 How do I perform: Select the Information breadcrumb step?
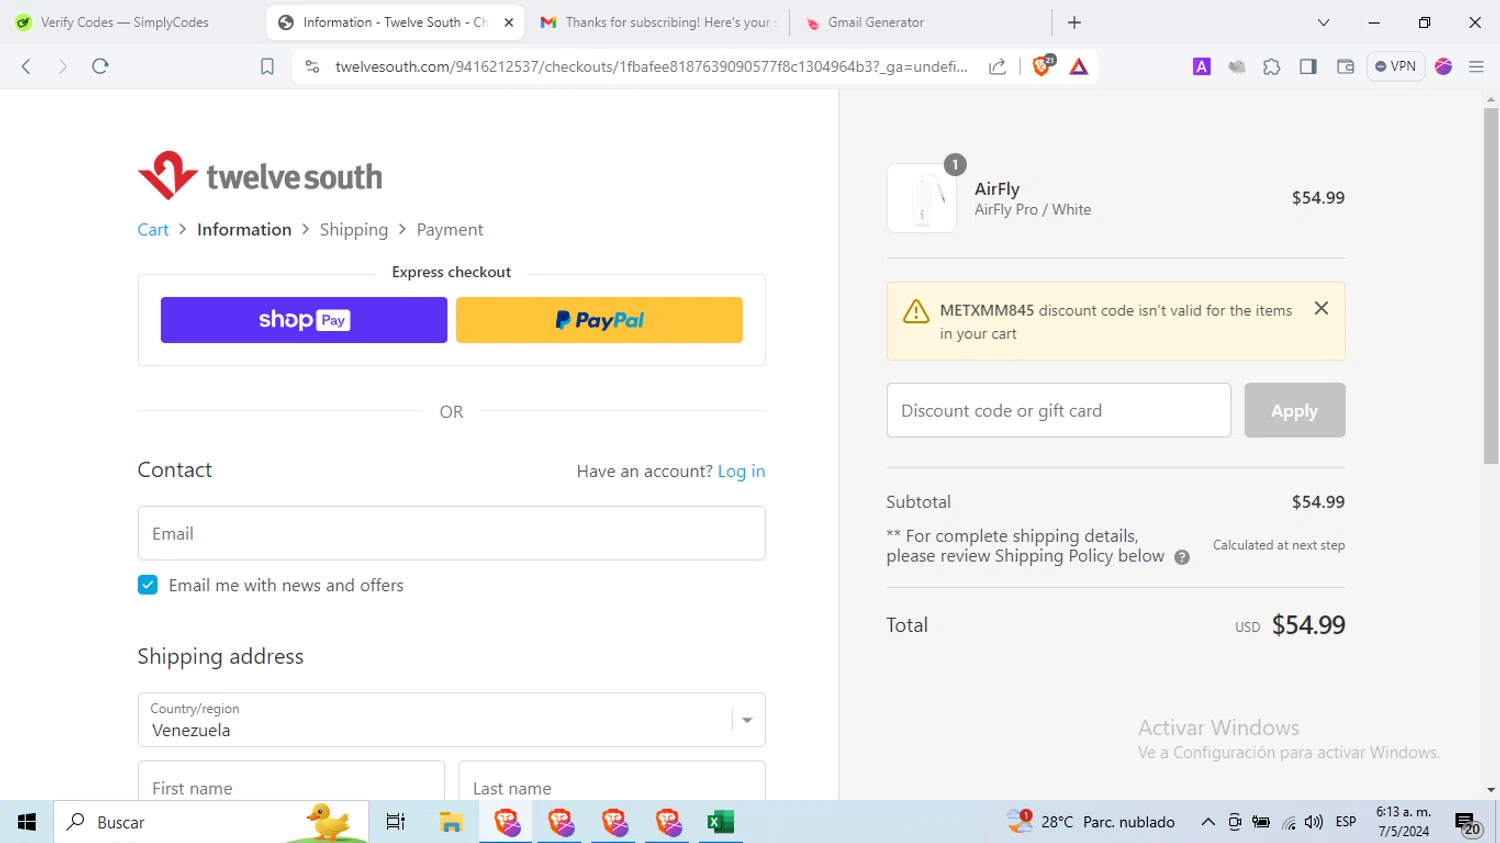pyautogui.click(x=244, y=230)
